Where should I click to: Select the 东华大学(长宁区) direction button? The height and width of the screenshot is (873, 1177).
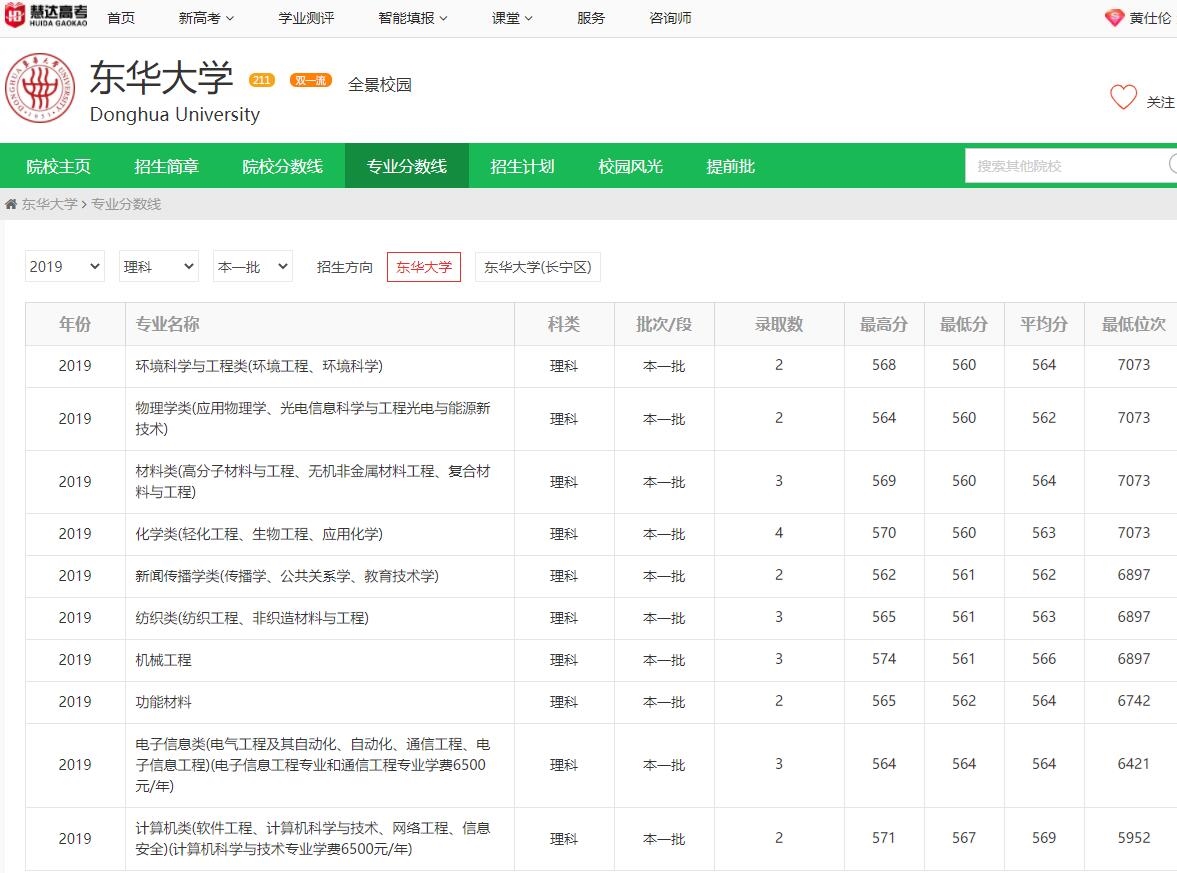[537, 266]
